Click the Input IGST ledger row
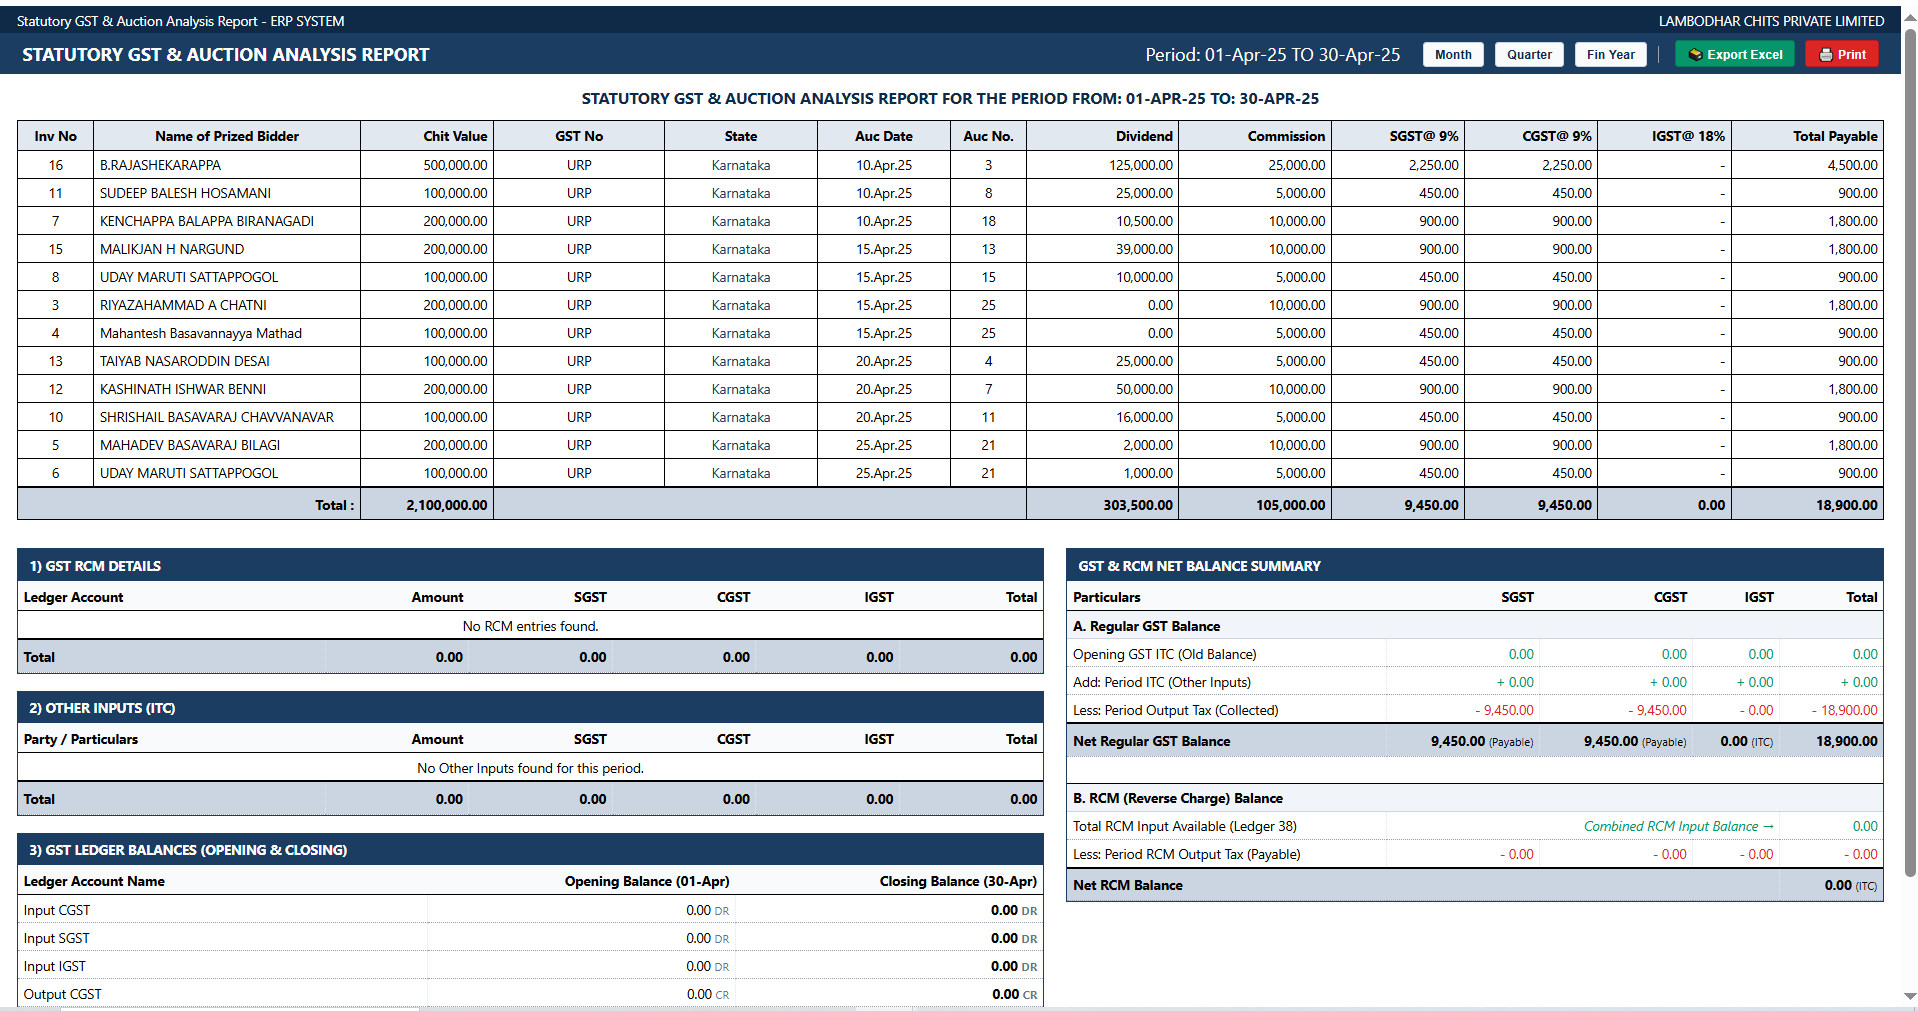This screenshot has width=1918, height=1011. pos(530,966)
